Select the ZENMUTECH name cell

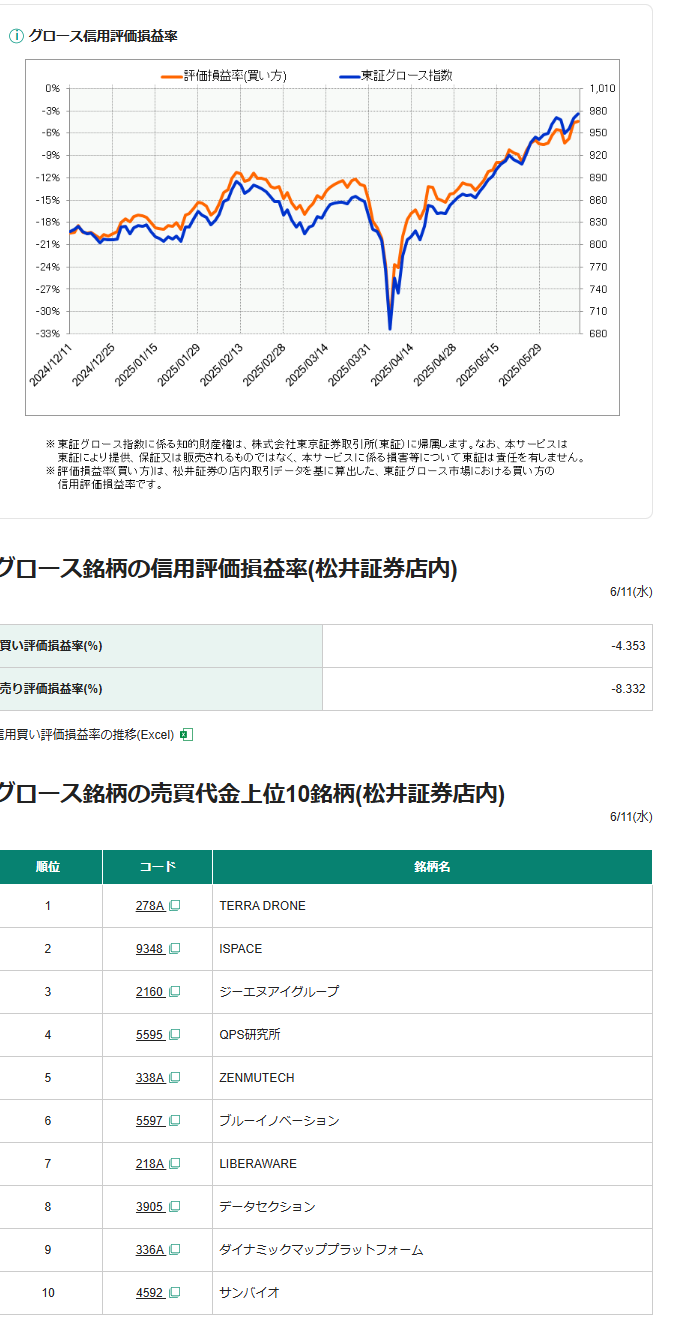432,1078
